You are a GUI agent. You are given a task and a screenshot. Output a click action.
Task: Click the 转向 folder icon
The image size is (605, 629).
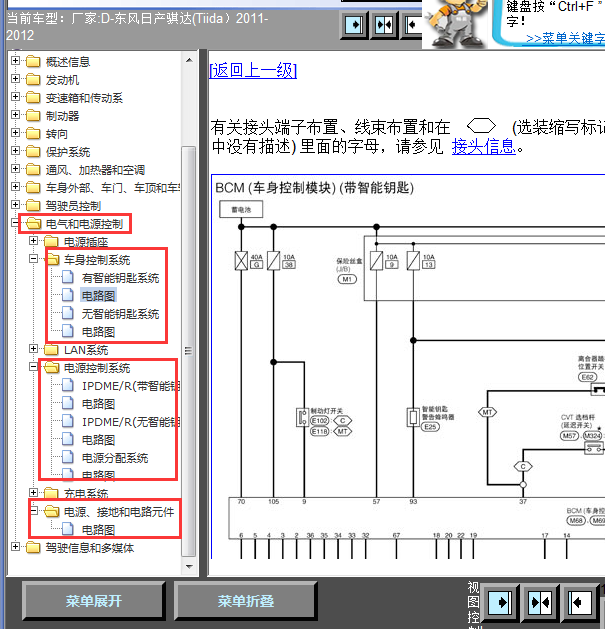tap(33, 134)
